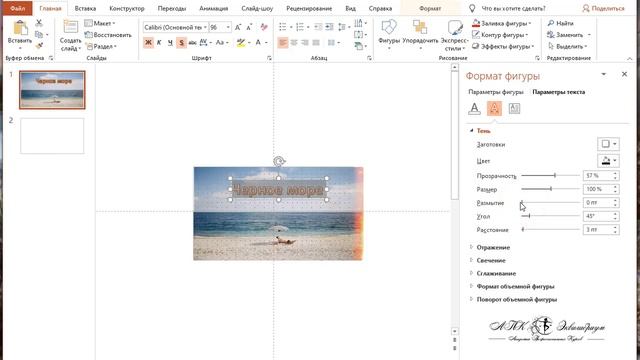Switch to Design (Конструктор) tab

[x=127, y=8]
